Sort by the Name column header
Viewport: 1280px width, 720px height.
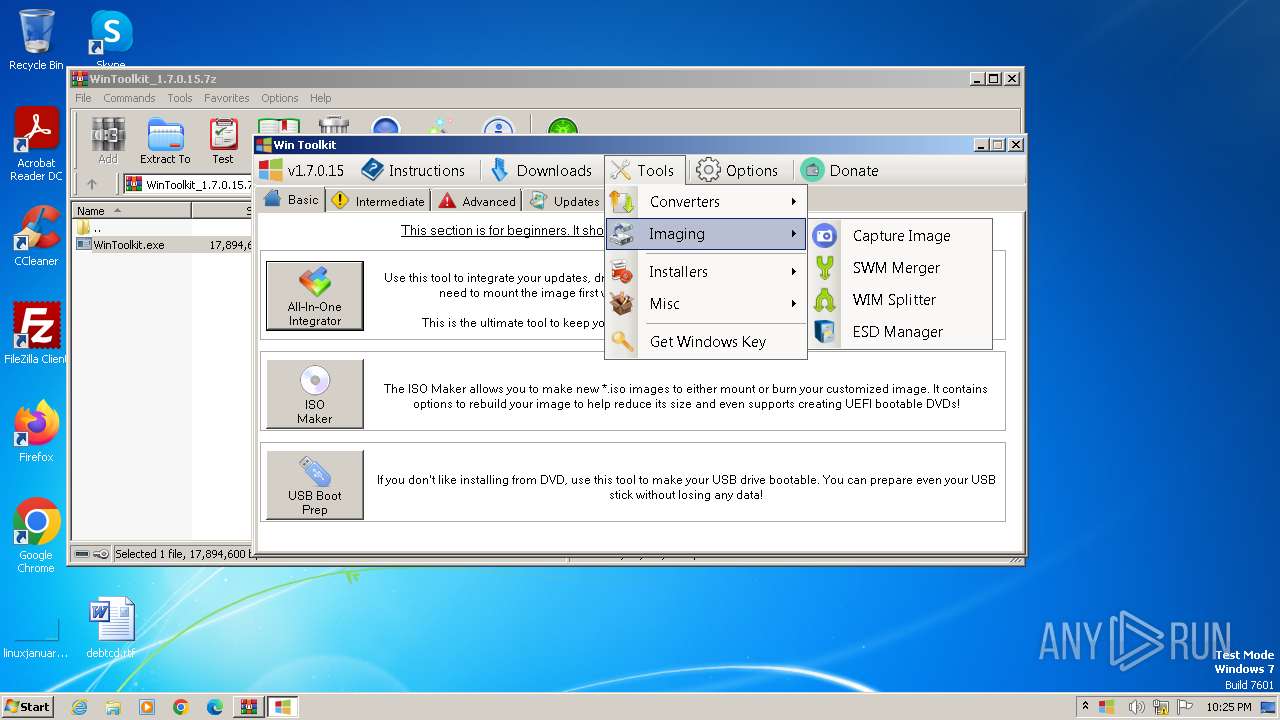coord(131,211)
